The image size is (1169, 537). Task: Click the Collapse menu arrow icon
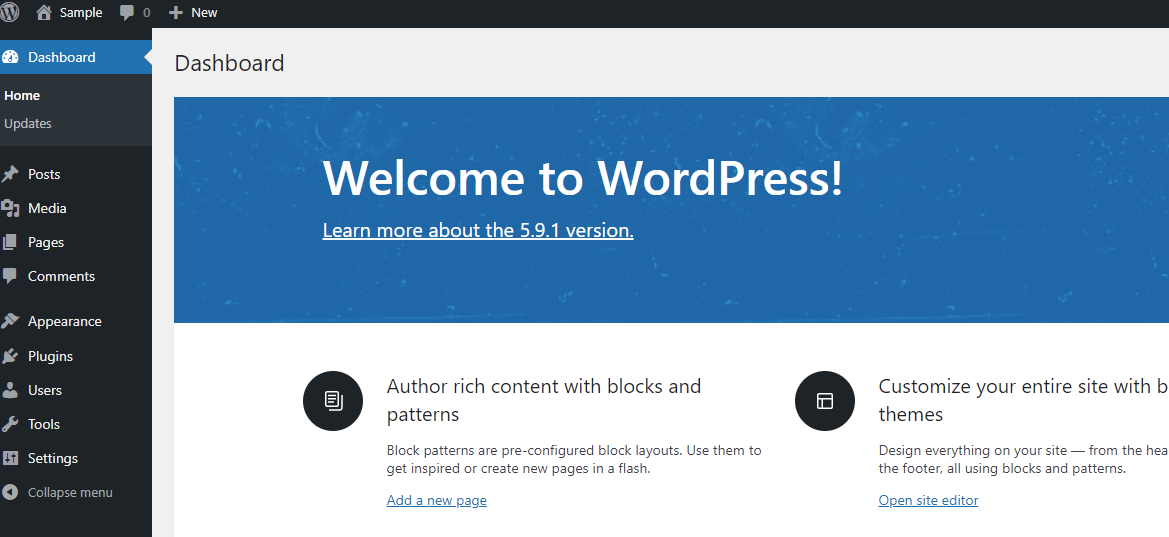(x=10, y=492)
